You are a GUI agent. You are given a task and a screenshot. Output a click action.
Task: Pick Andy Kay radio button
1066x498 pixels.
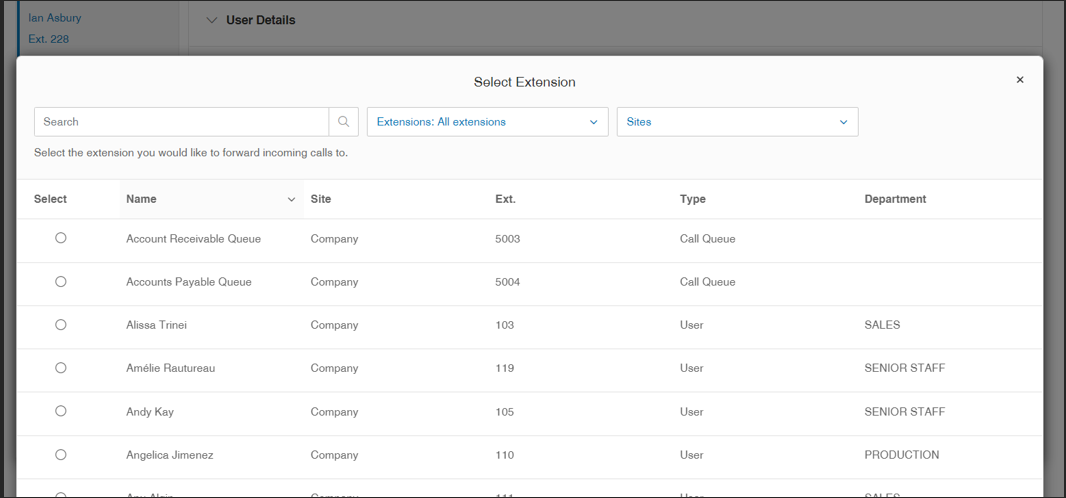point(61,411)
